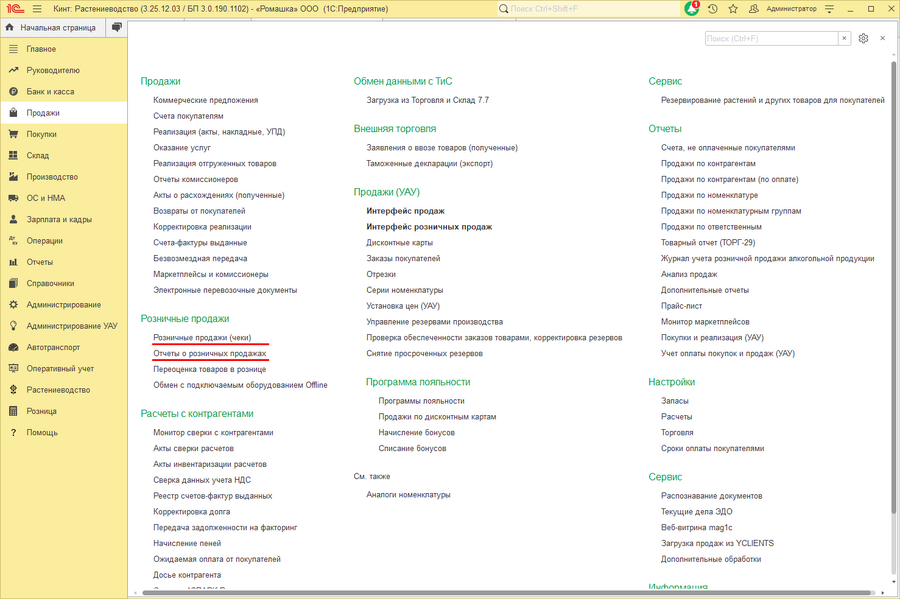Click the Начальная страница home icon
Viewport: 900px width, 599px height.
[x=10, y=28]
